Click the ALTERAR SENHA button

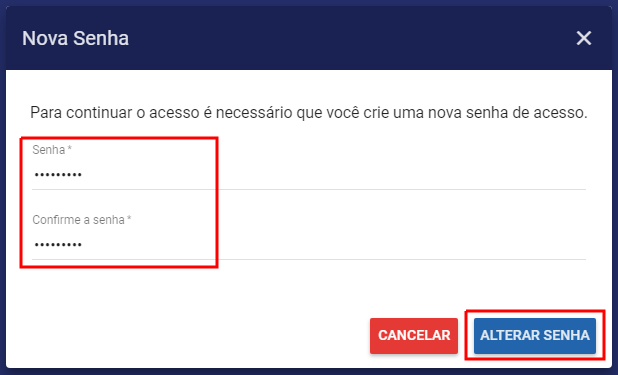coord(534,336)
